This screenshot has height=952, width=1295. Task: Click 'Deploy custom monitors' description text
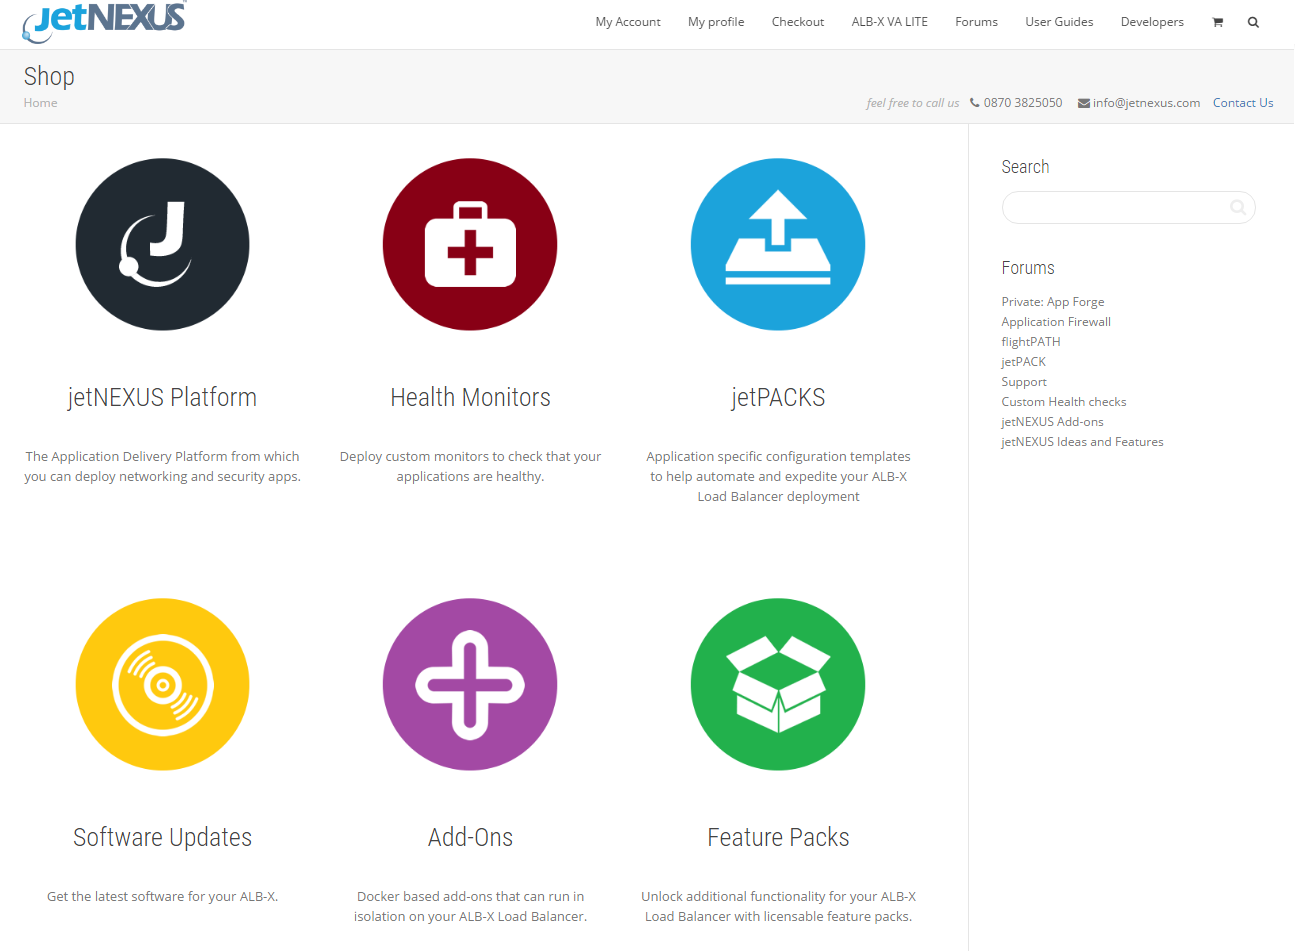click(470, 466)
